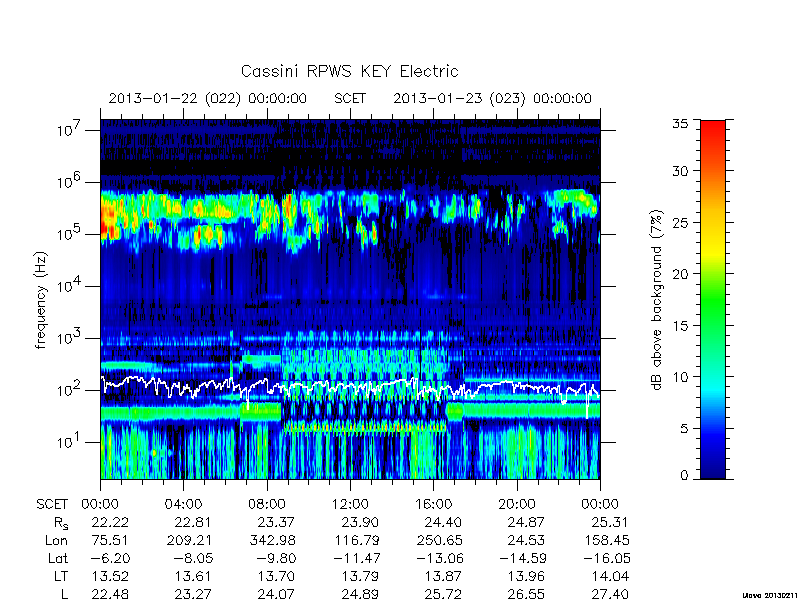Screen dimensions: 800x600
Task: Click the 20:00 time tick label
Action: (x=517, y=504)
